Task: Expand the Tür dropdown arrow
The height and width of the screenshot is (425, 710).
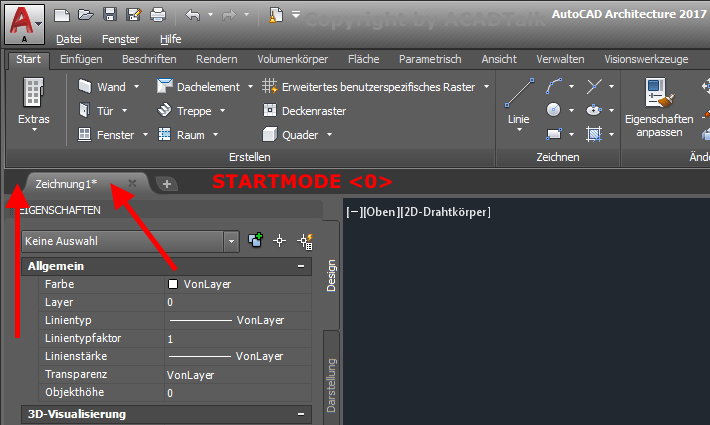Action: pyautogui.click(x=124, y=110)
